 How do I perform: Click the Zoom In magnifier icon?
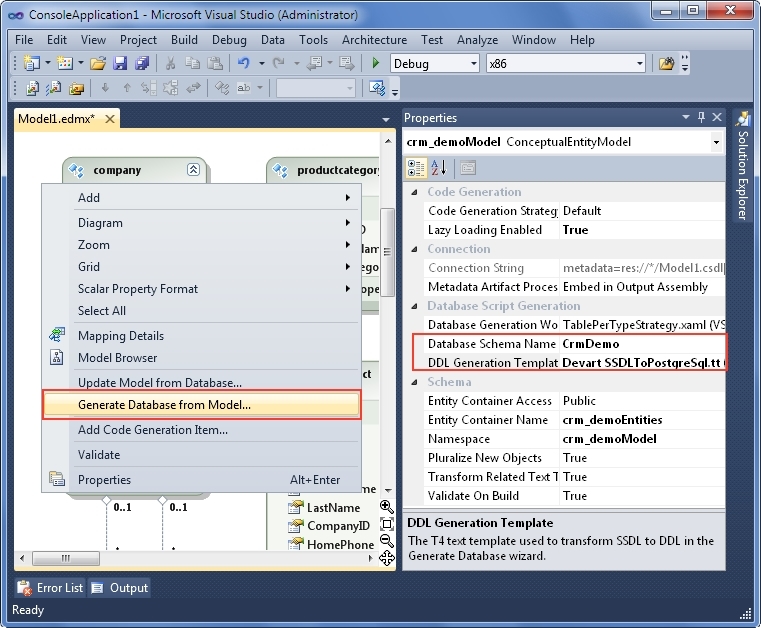(387, 507)
